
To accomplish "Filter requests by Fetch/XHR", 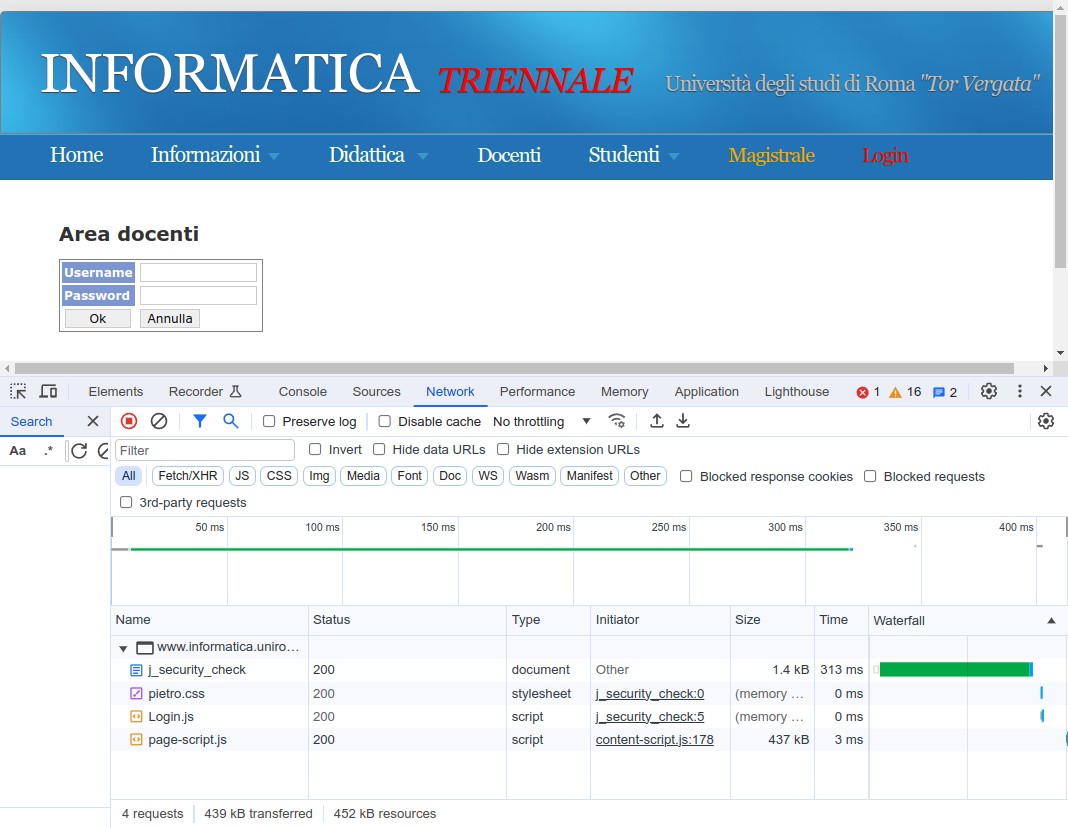I will coord(187,476).
